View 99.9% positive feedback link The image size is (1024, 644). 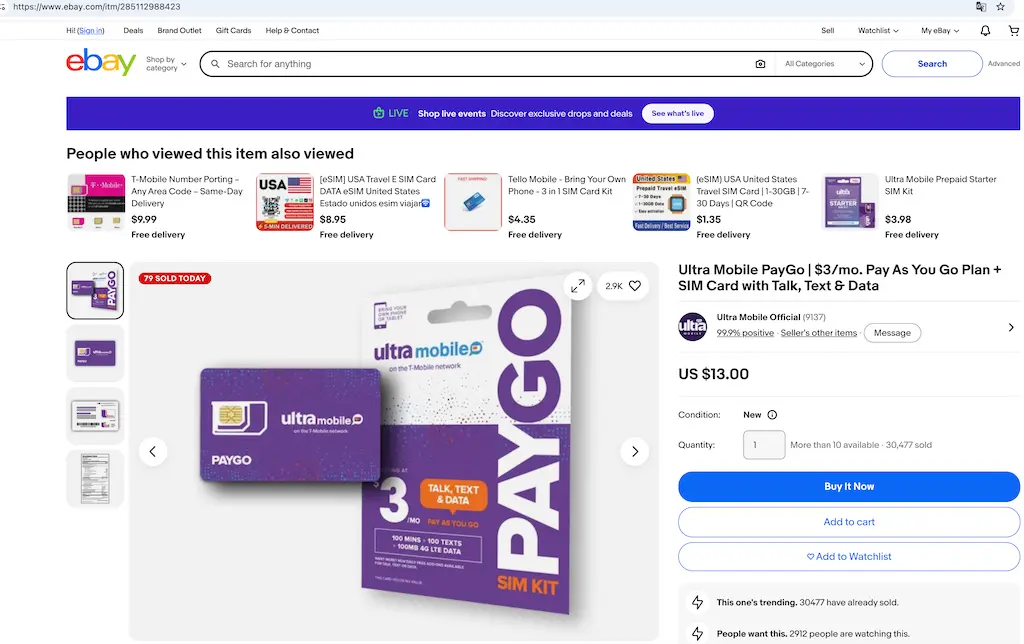[744, 333]
